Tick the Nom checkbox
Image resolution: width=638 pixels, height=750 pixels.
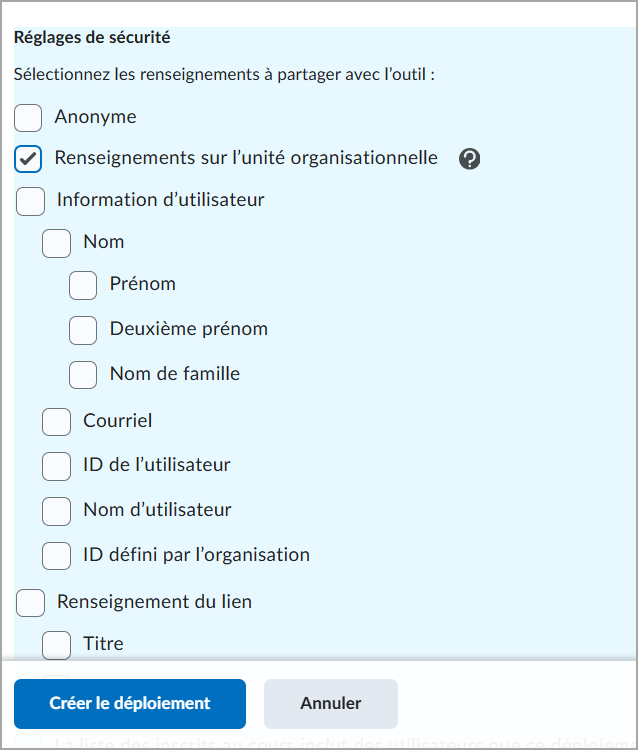(x=57, y=243)
